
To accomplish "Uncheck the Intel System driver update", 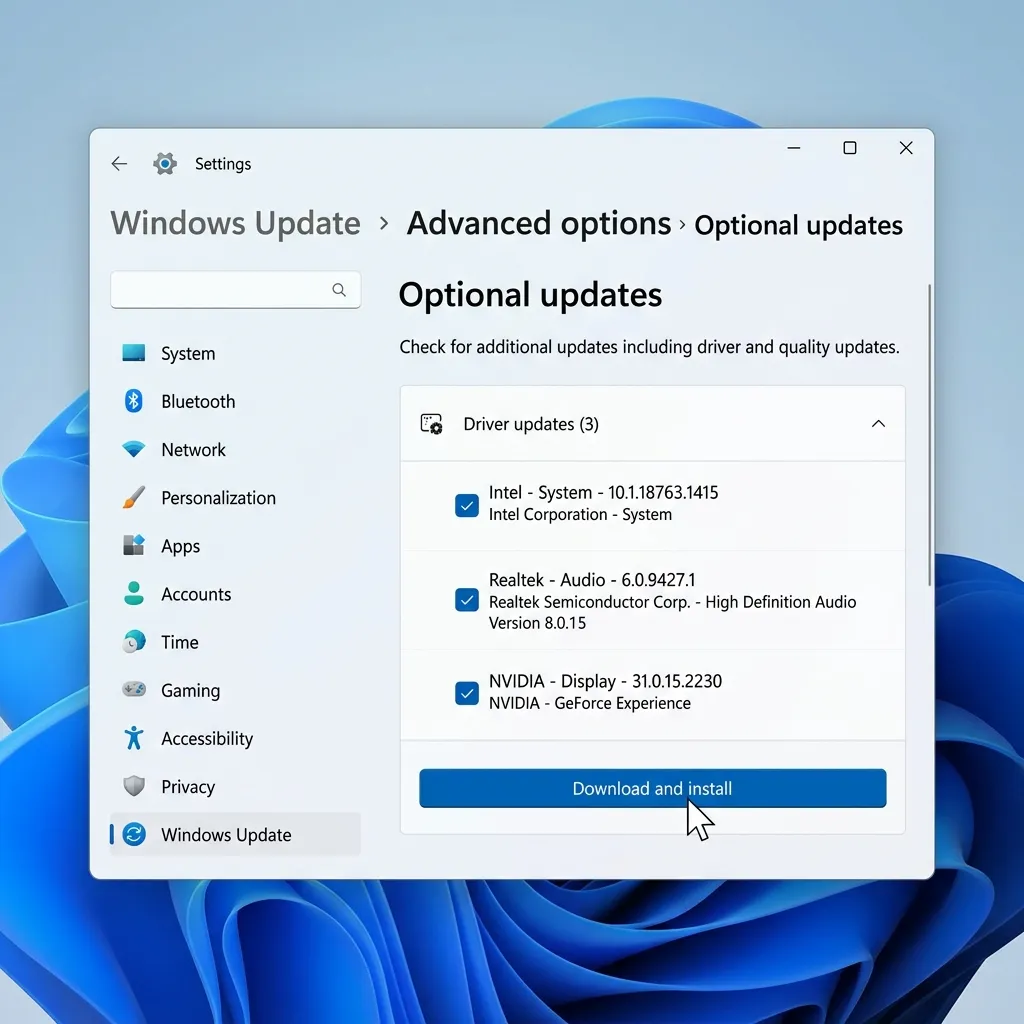I will coord(466,505).
